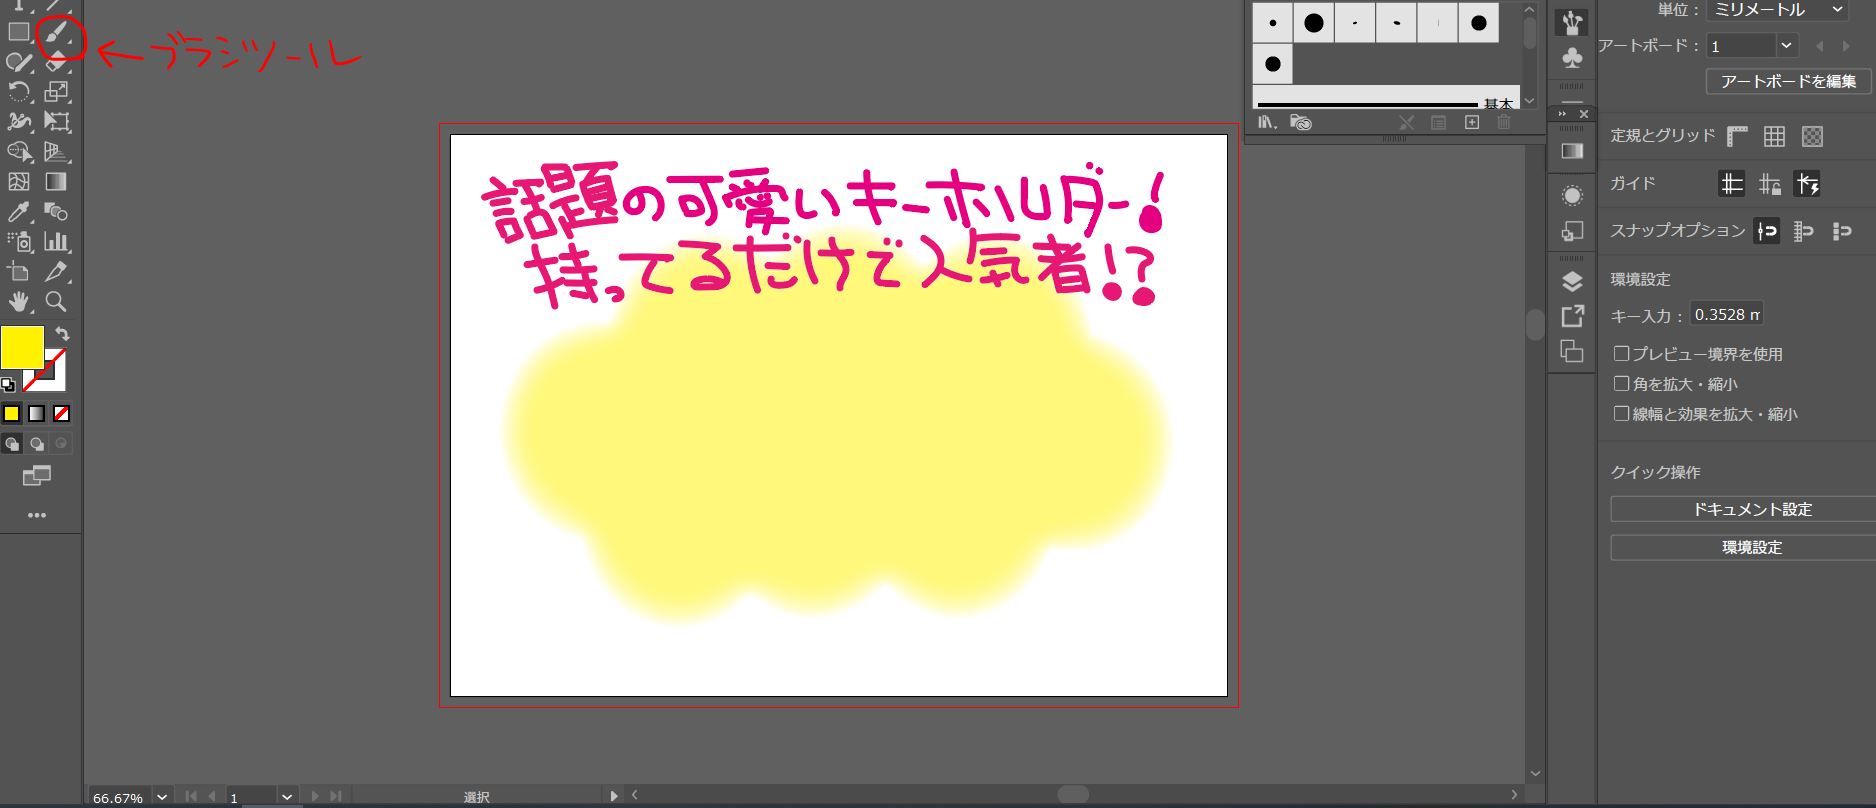Image resolution: width=1876 pixels, height=808 pixels.
Task: Toggle guide visibility in ガイド row
Action: tap(1732, 184)
